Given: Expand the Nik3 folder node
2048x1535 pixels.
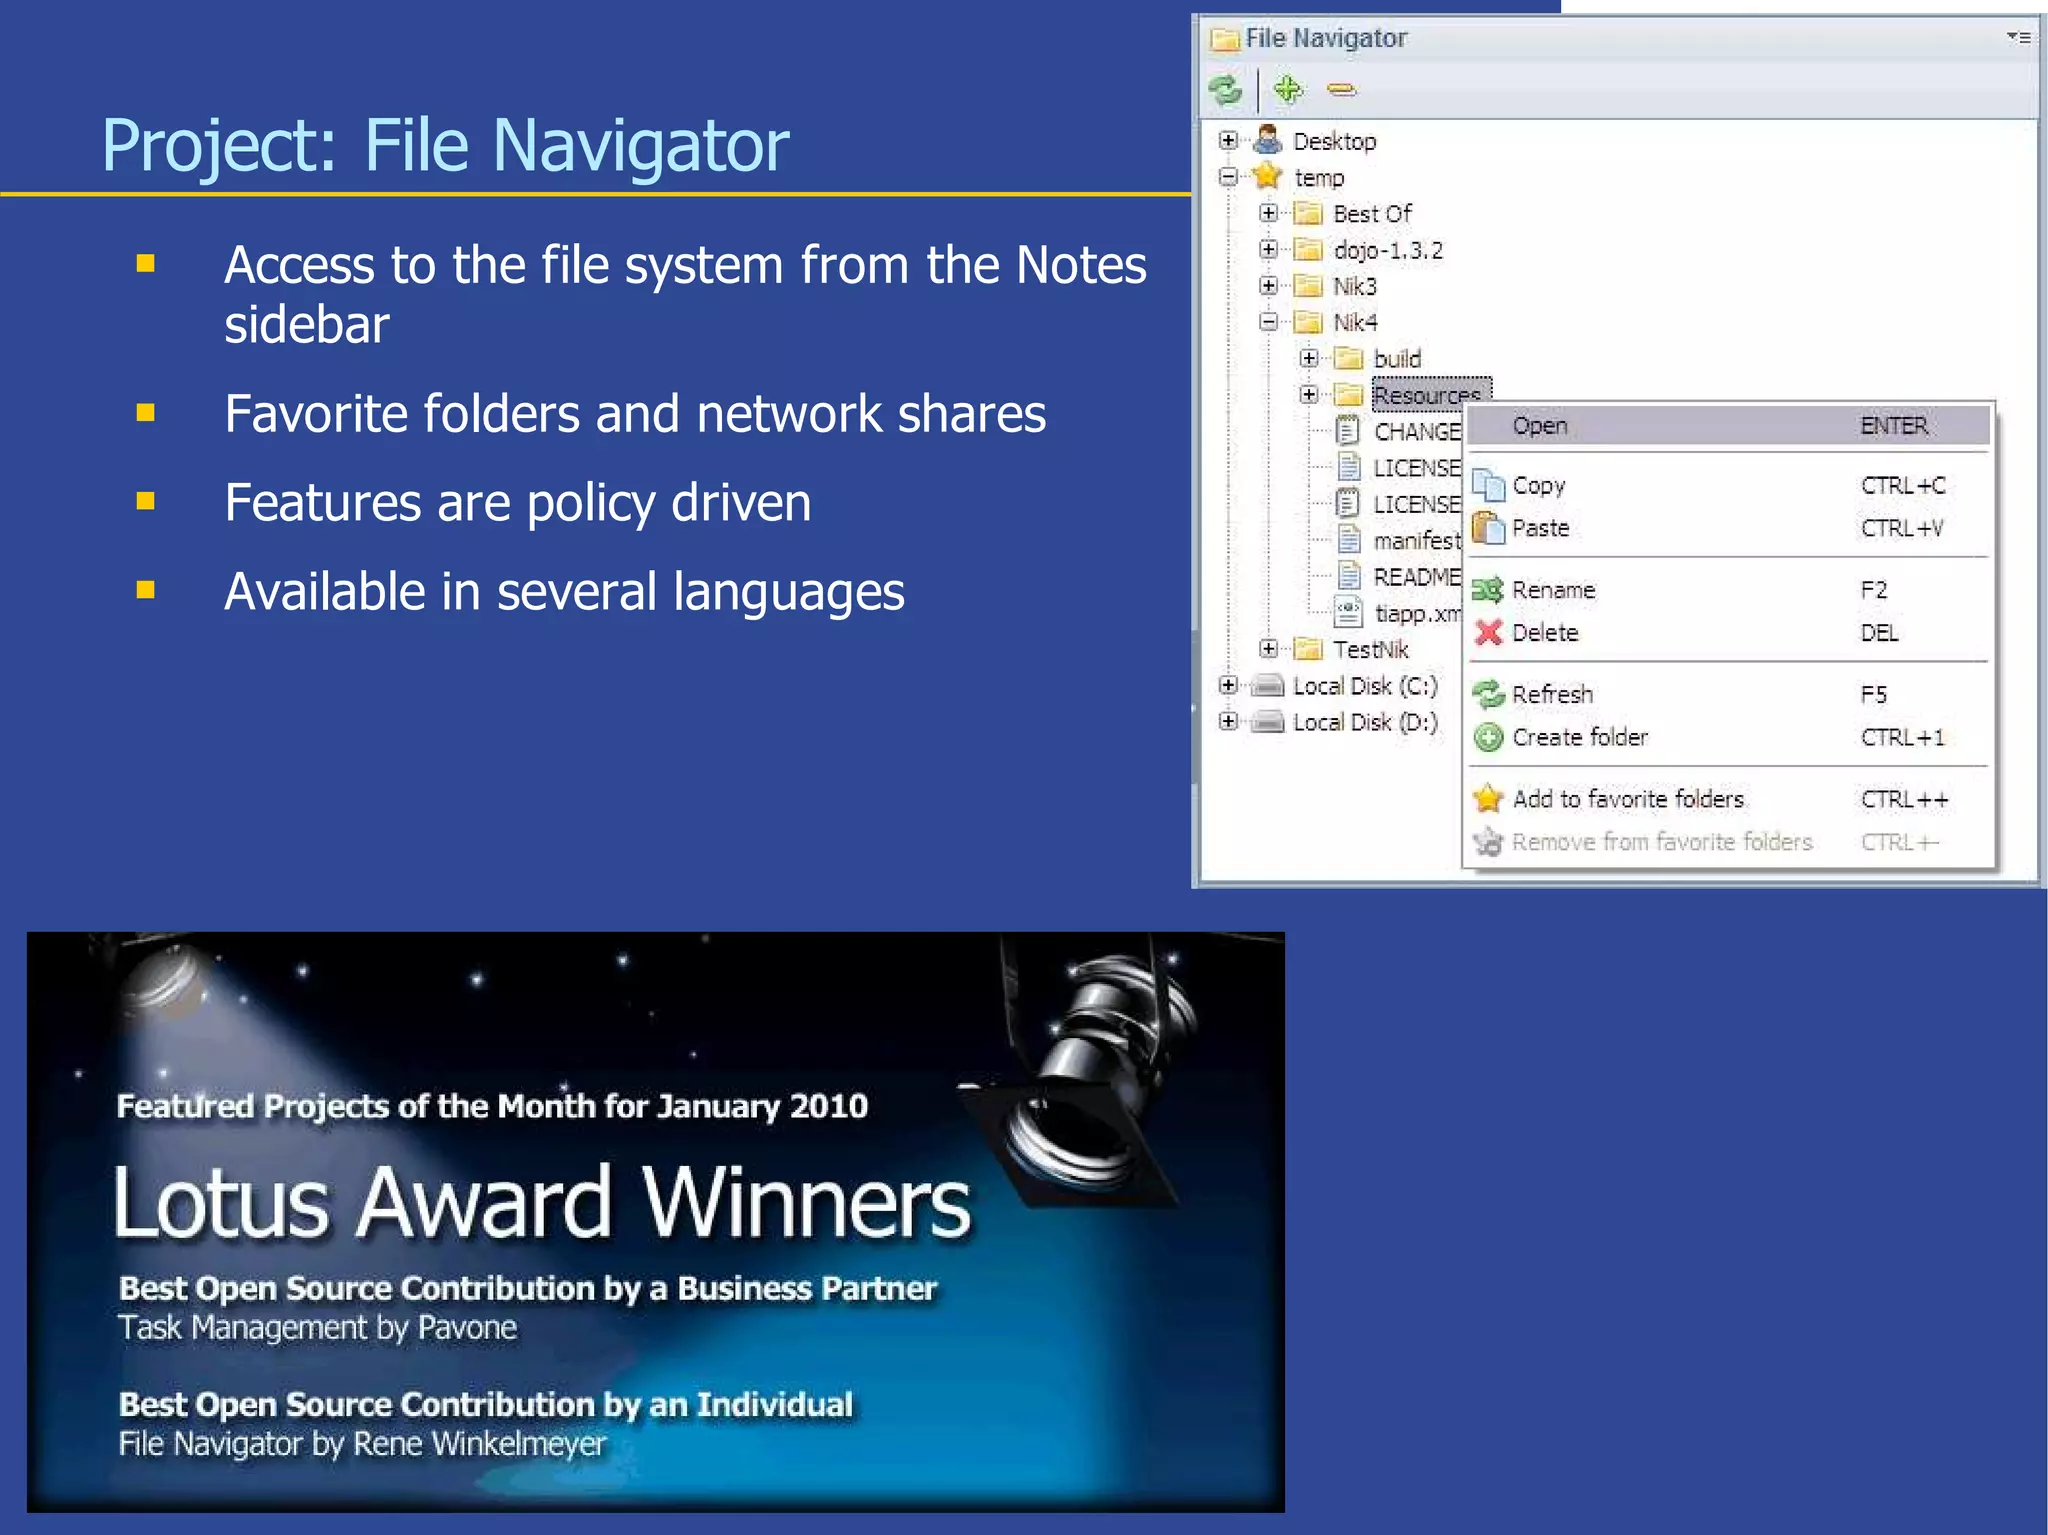Looking at the screenshot, I should 1269,286.
